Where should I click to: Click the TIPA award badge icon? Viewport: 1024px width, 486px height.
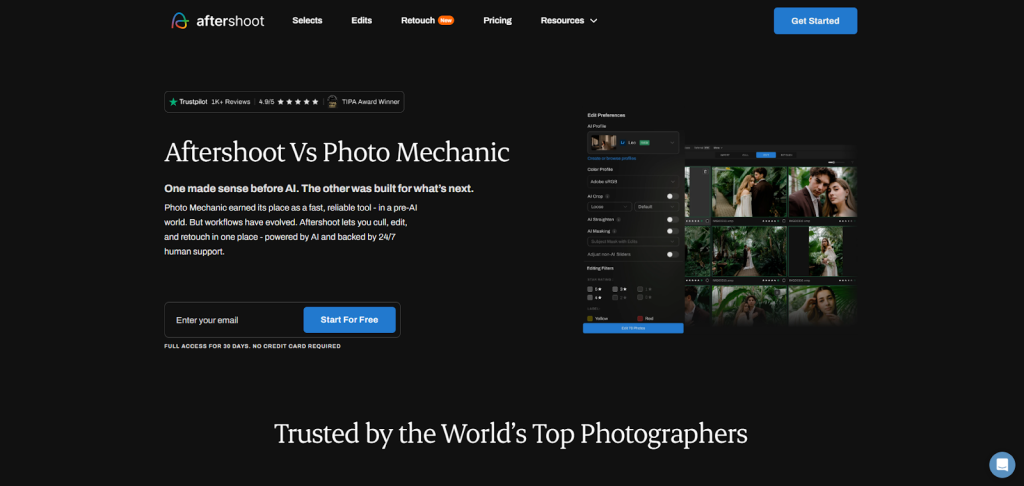pos(332,102)
